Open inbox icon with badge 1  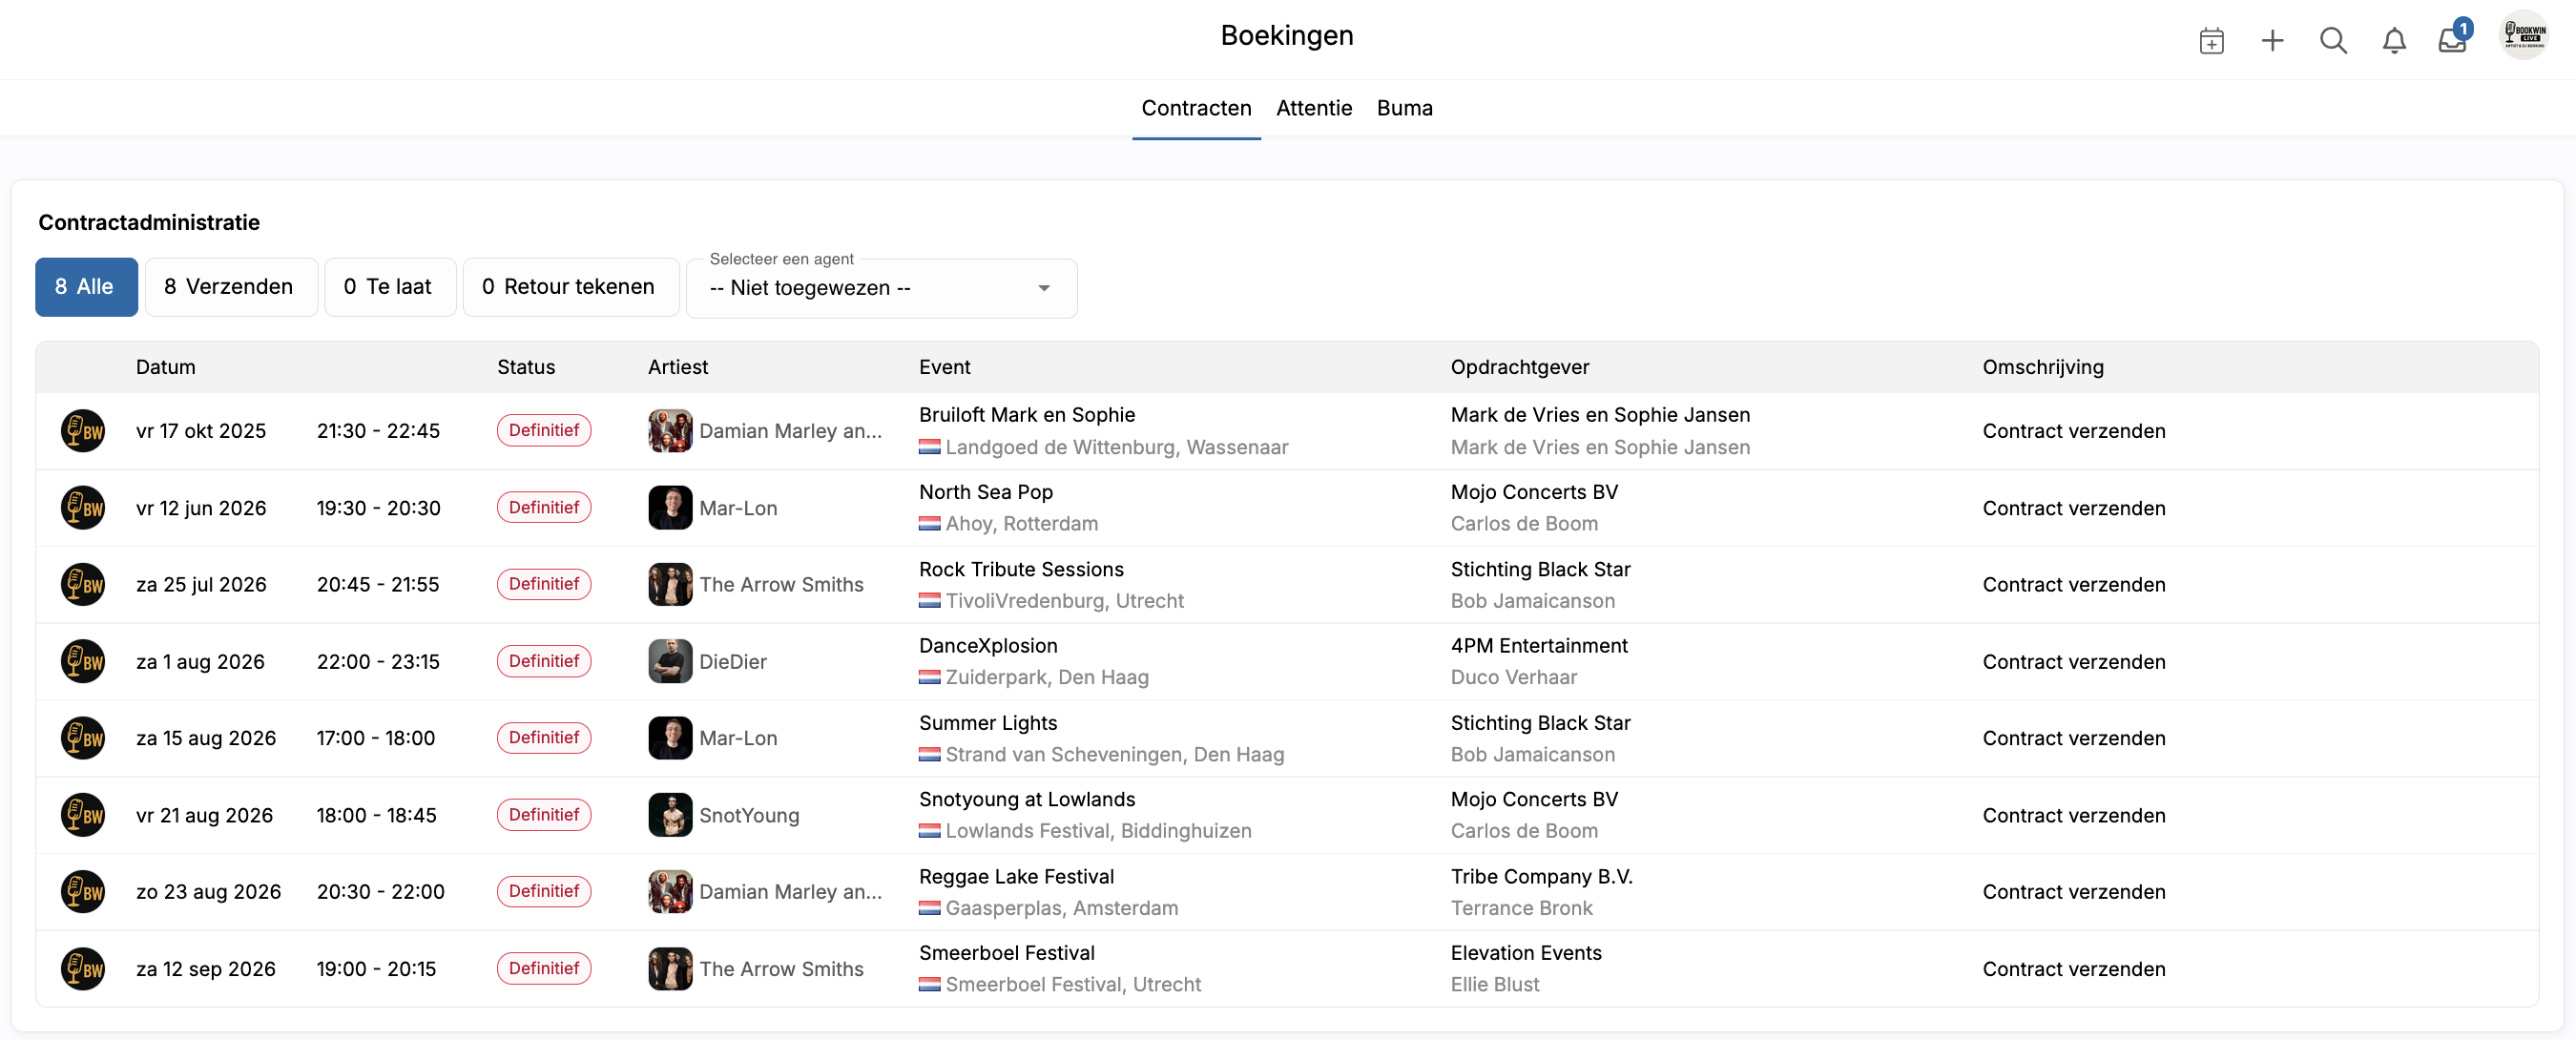(2452, 40)
